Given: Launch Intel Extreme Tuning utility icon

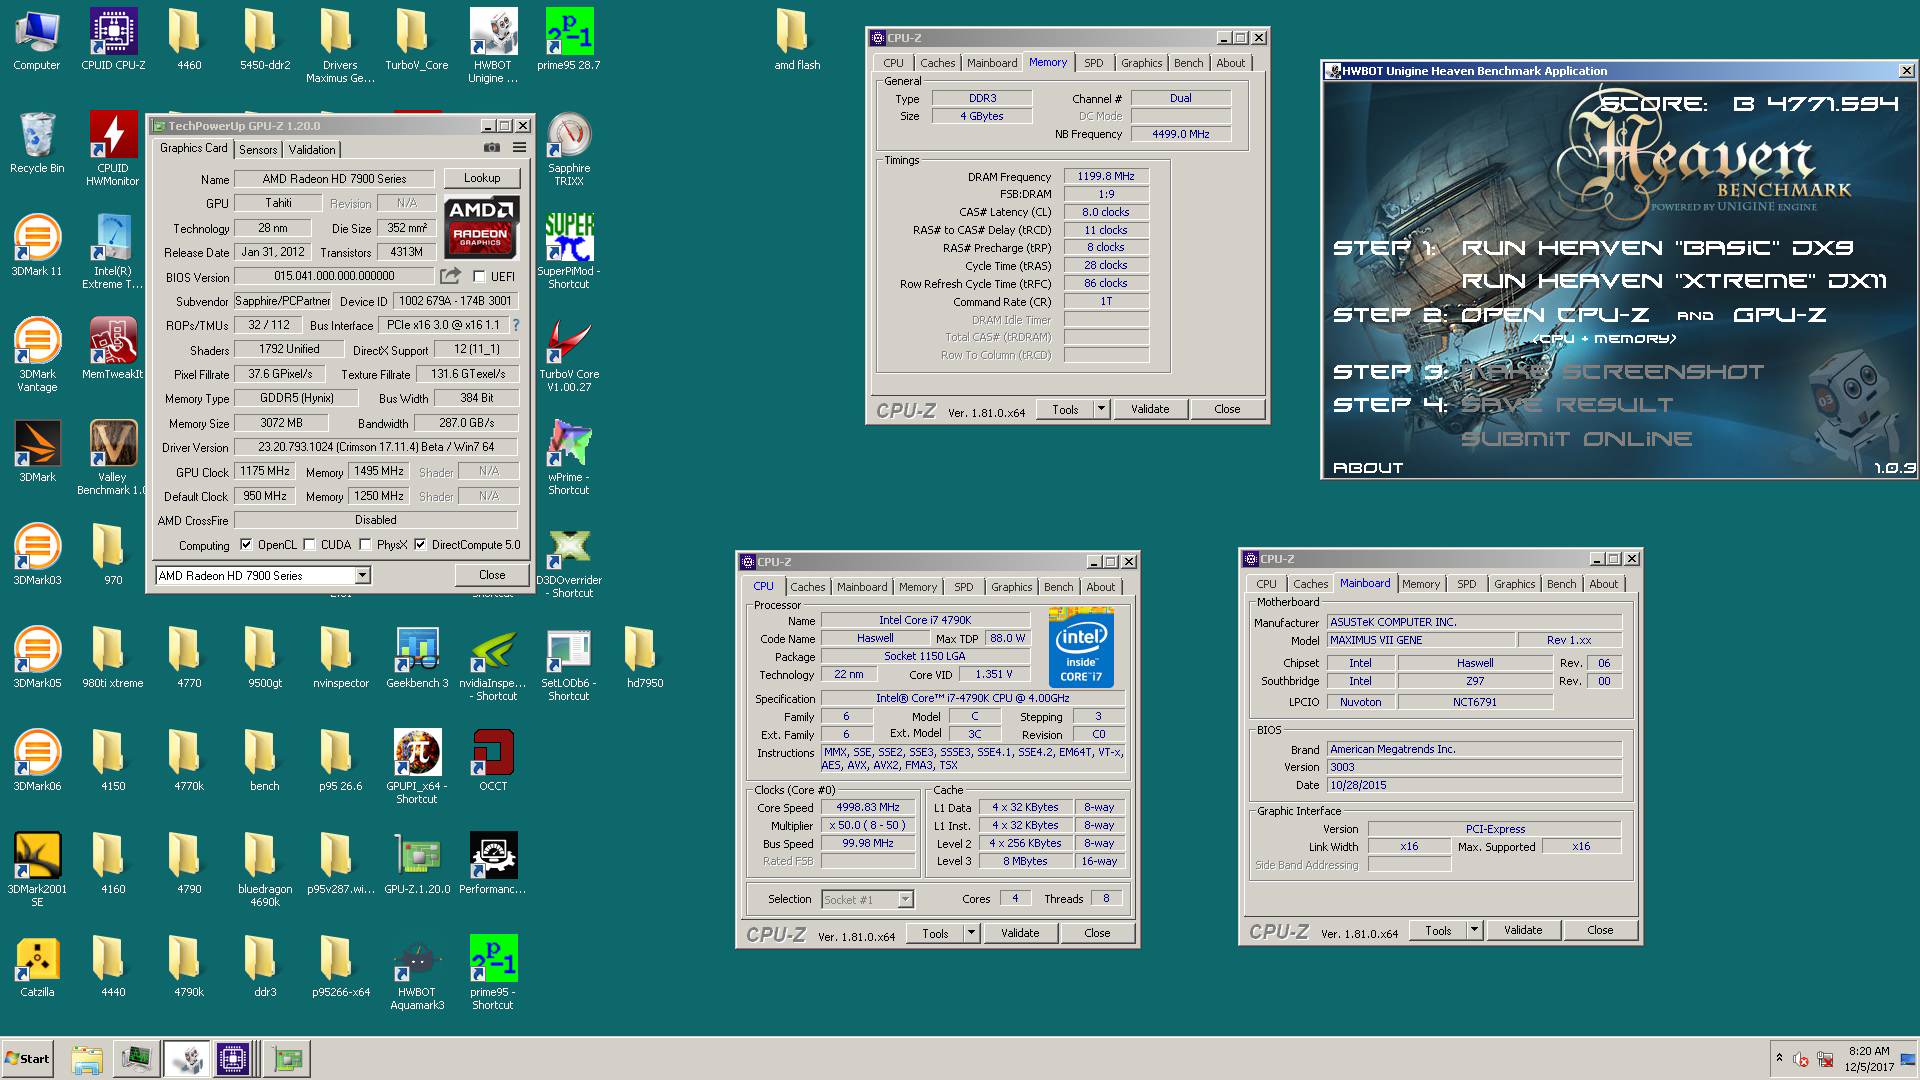Looking at the screenshot, I should click(x=113, y=251).
